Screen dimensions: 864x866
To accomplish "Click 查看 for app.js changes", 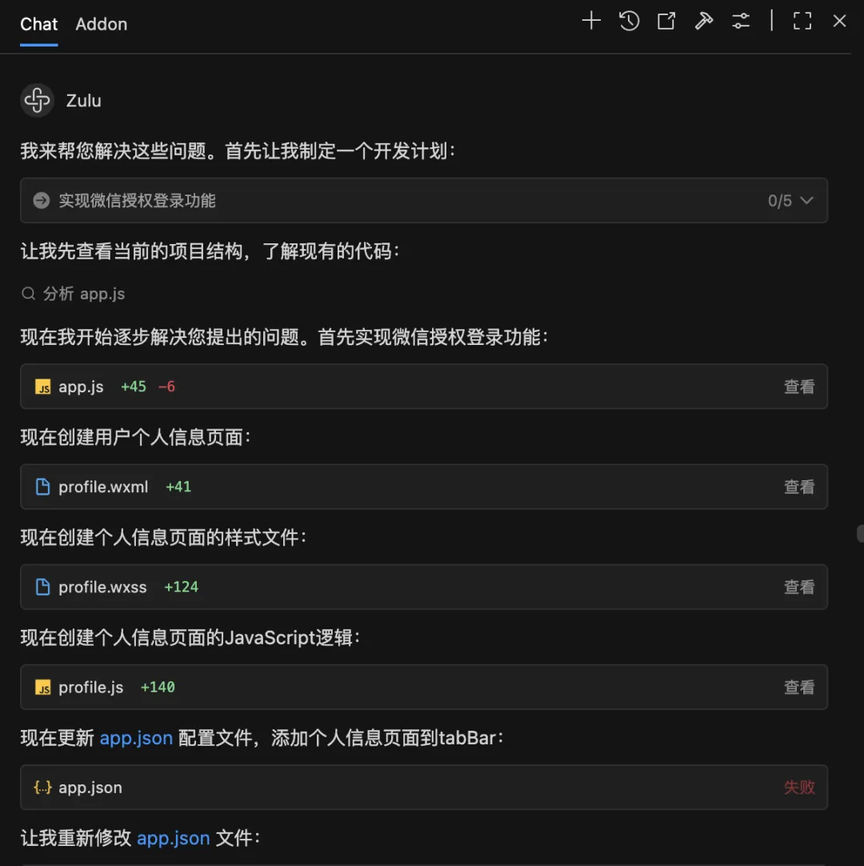I will [799, 387].
